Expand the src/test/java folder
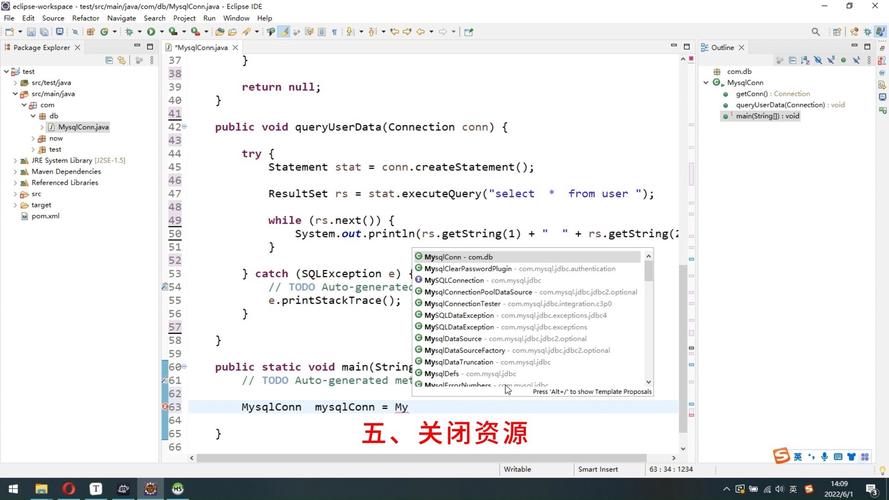This screenshot has height=500, width=889. point(15,83)
